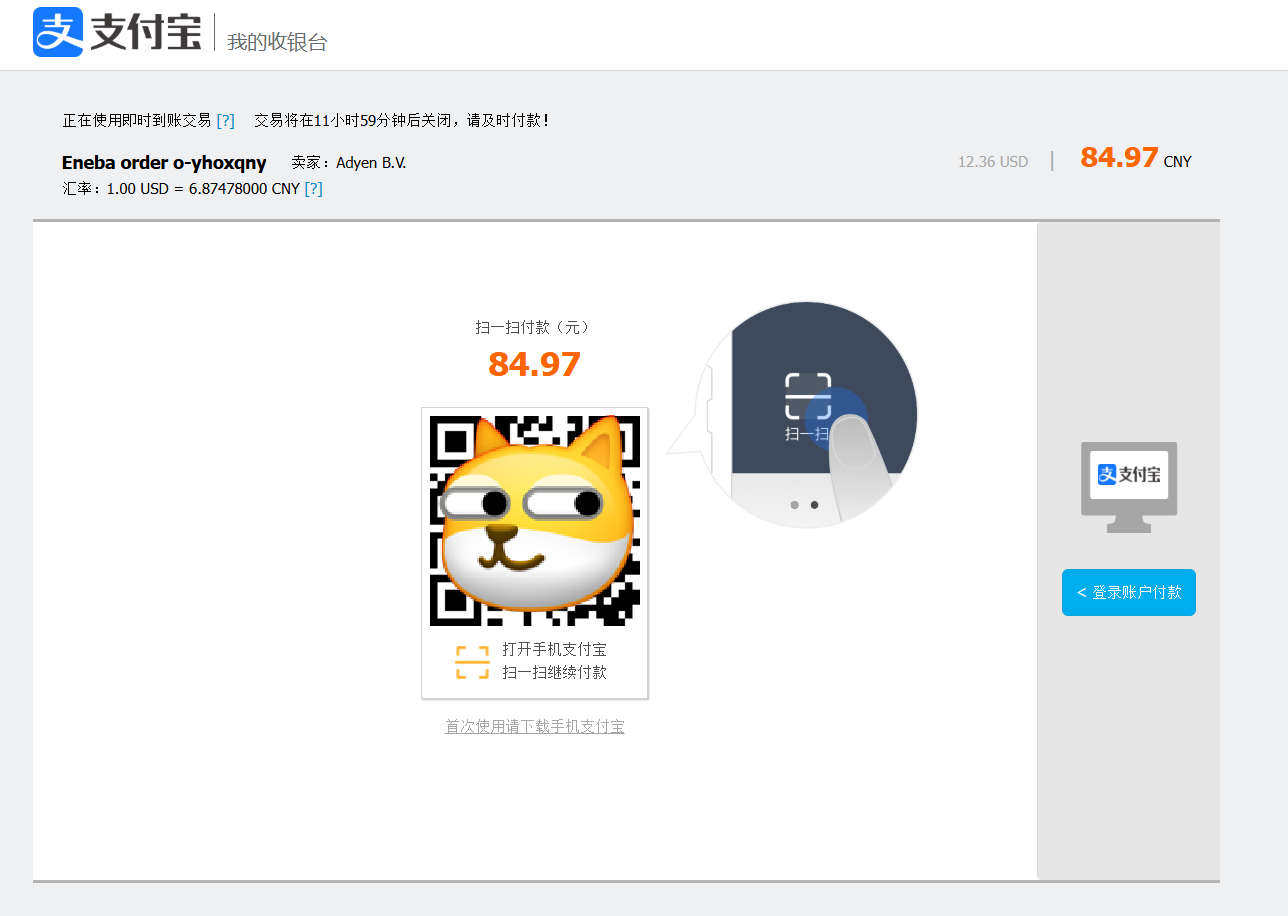Screen dimensions: 1288x916
Task: Click the 84.97 CNY total in the header
Action: point(1136,158)
